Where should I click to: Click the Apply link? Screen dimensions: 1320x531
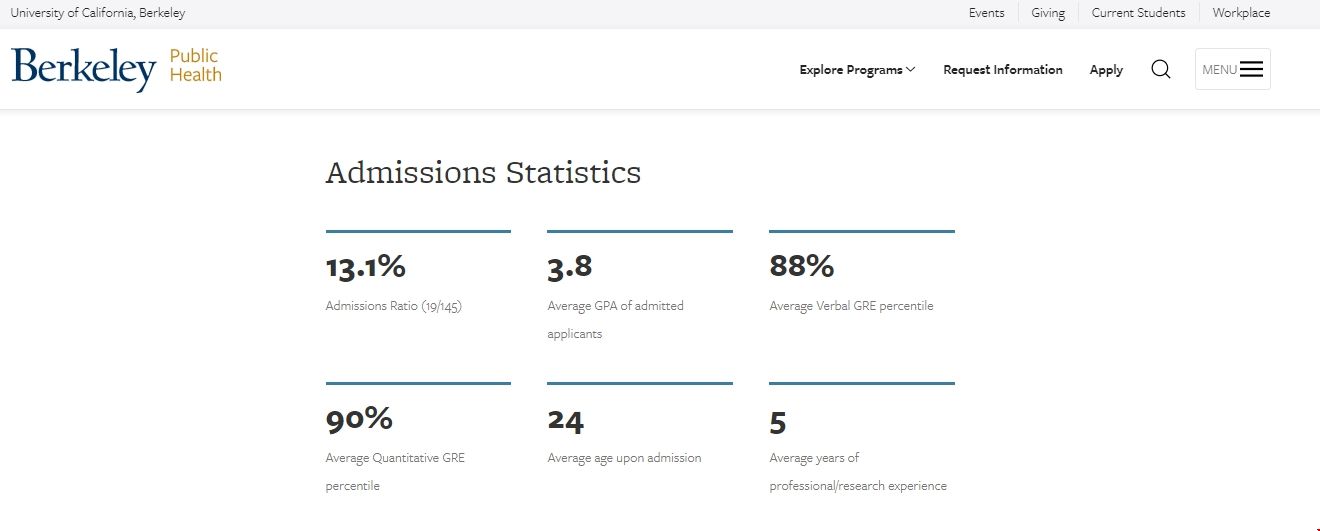(1106, 70)
